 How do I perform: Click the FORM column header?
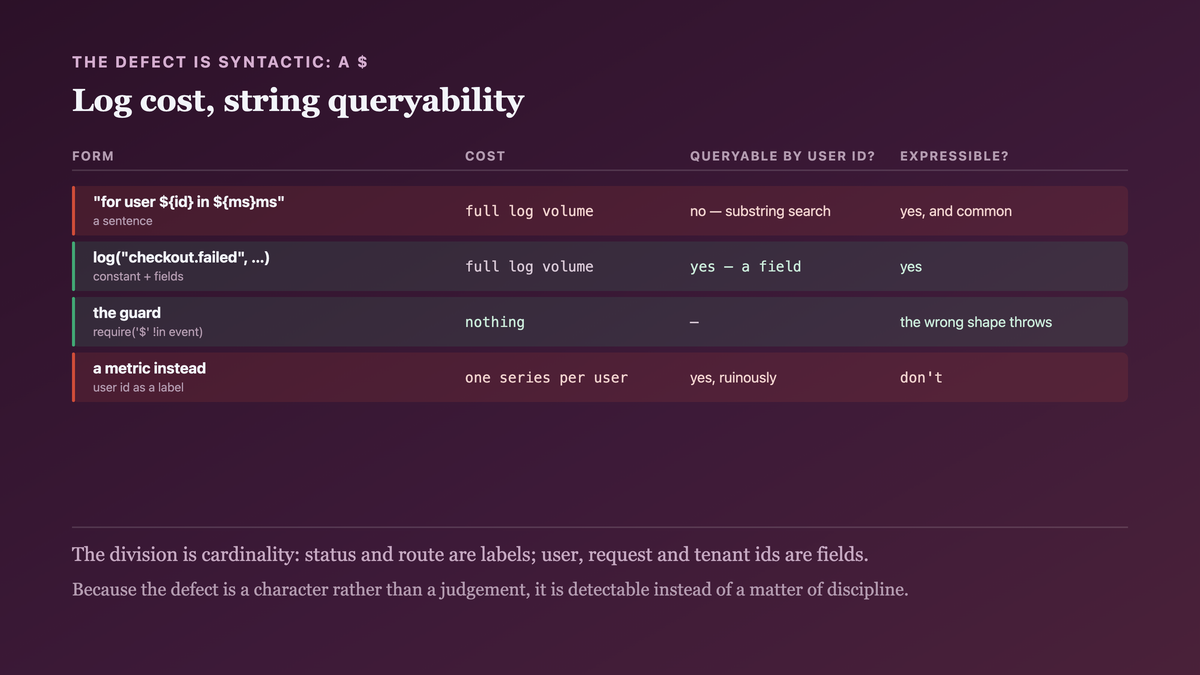tap(93, 156)
